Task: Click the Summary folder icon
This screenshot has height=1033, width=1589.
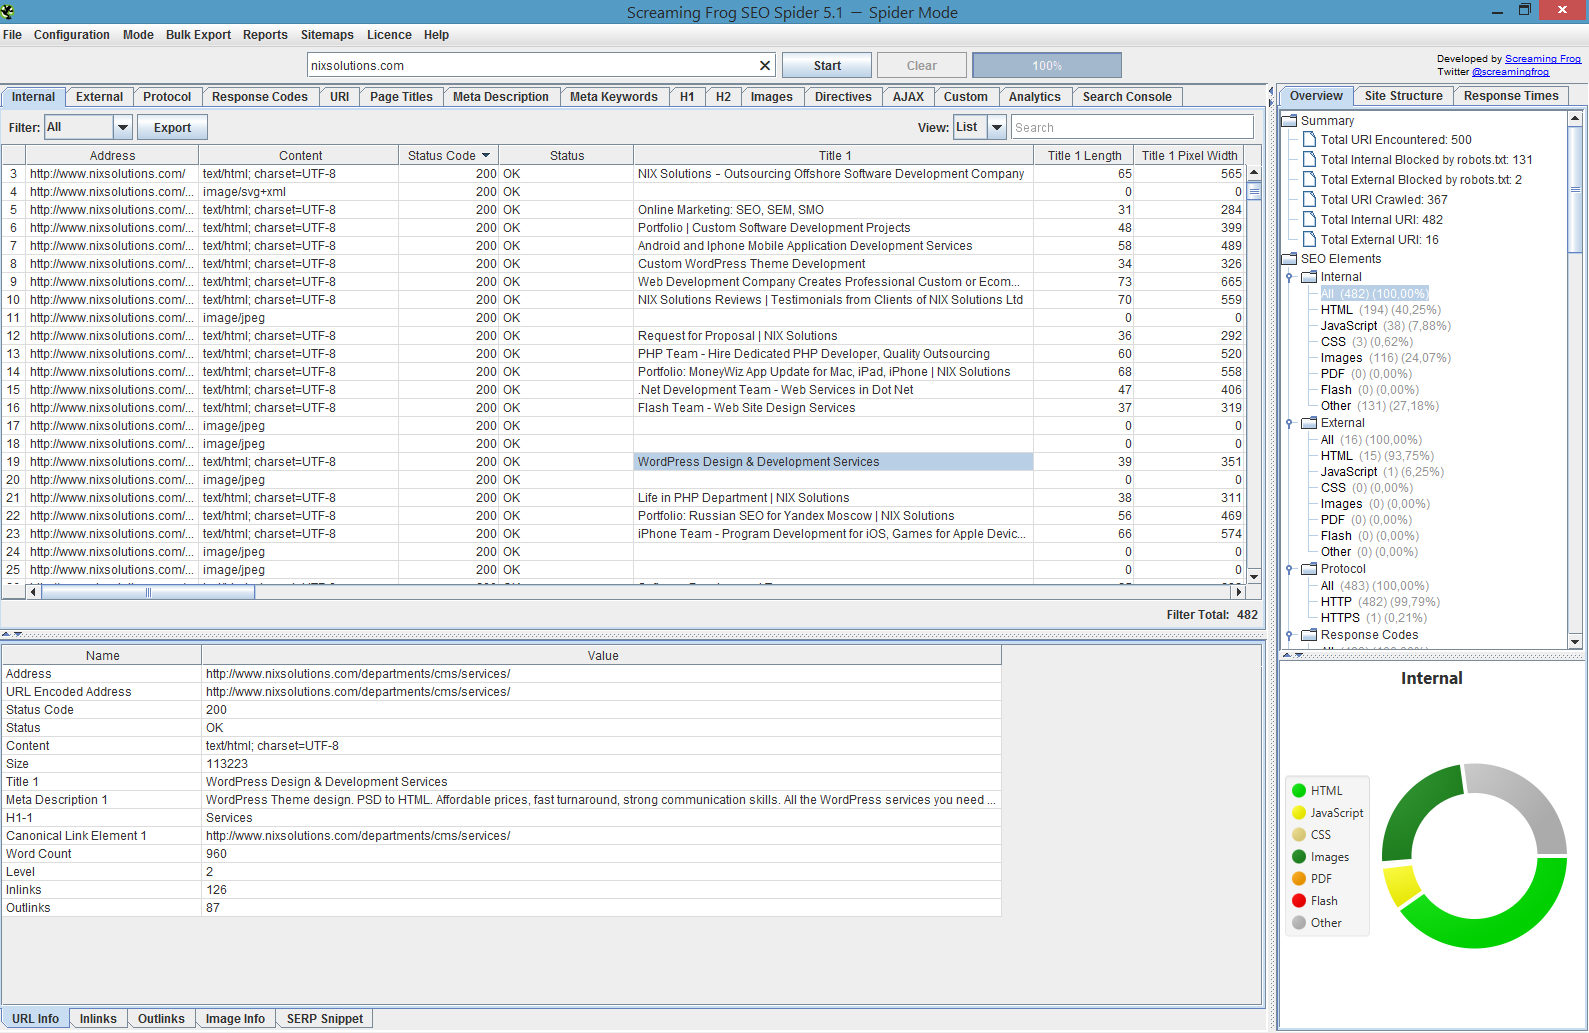Action: [1289, 120]
